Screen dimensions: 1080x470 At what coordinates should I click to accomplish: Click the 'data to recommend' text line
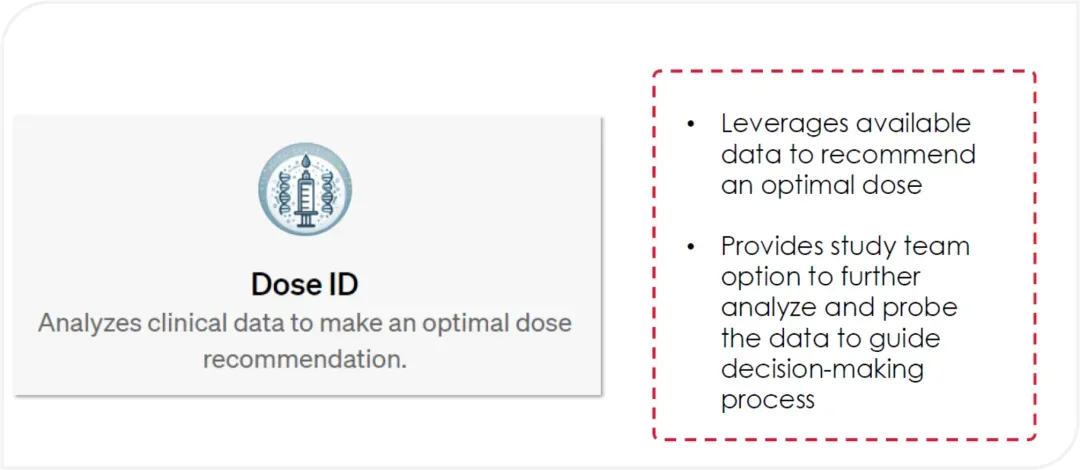coord(849,154)
